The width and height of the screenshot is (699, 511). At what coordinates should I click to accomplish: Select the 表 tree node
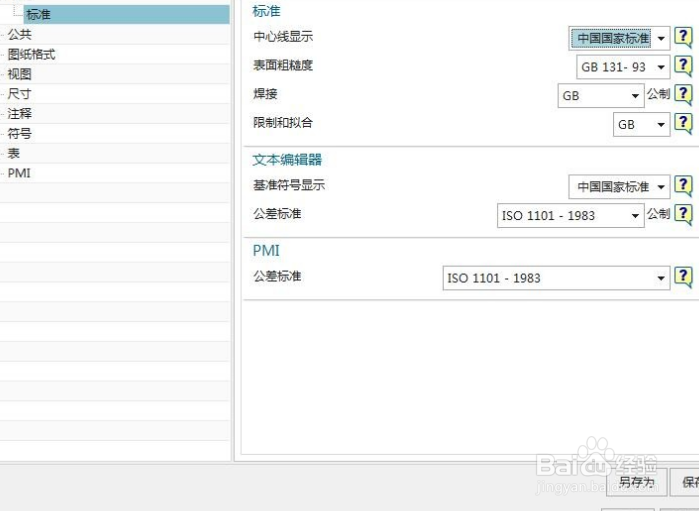coord(14,153)
